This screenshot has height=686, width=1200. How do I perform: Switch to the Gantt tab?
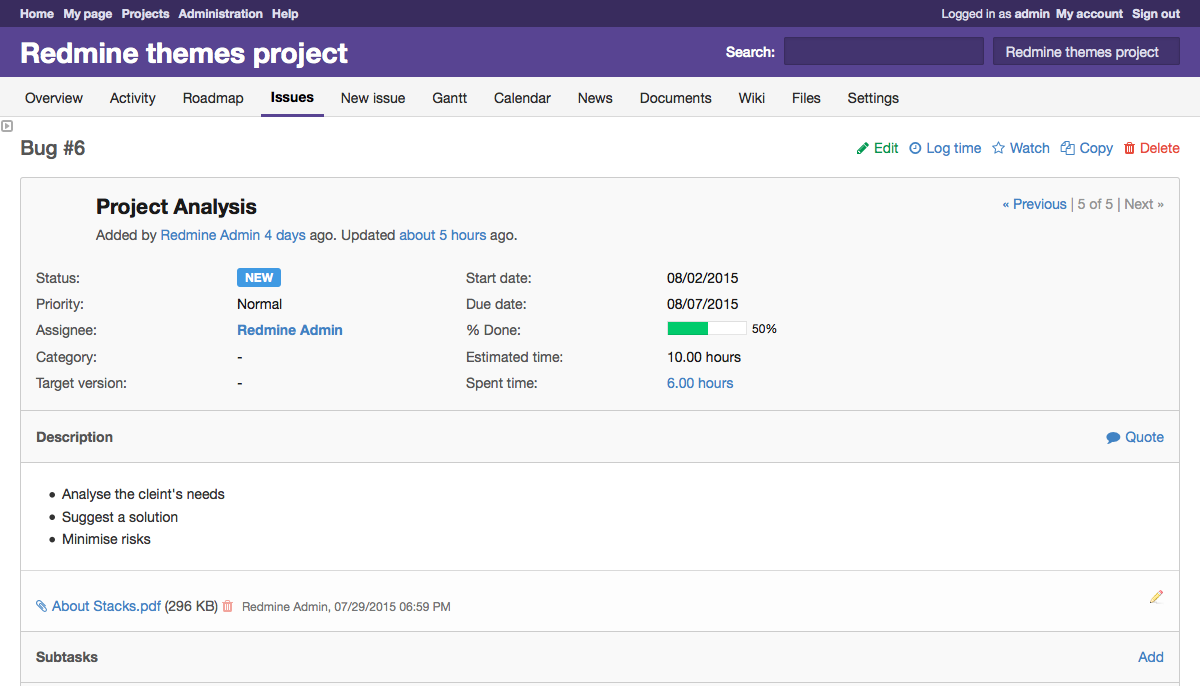(449, 98)
